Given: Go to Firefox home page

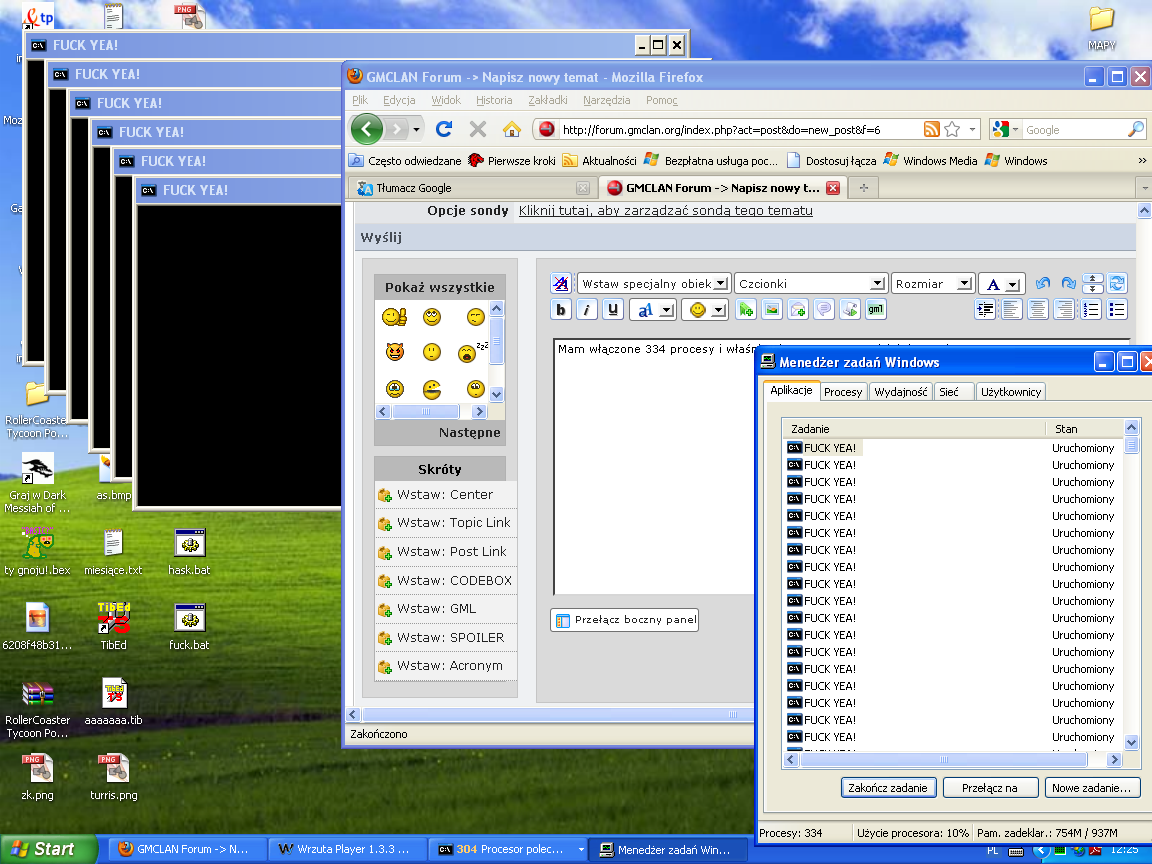Looking at the screenshot, I should (x=512, y=129).
